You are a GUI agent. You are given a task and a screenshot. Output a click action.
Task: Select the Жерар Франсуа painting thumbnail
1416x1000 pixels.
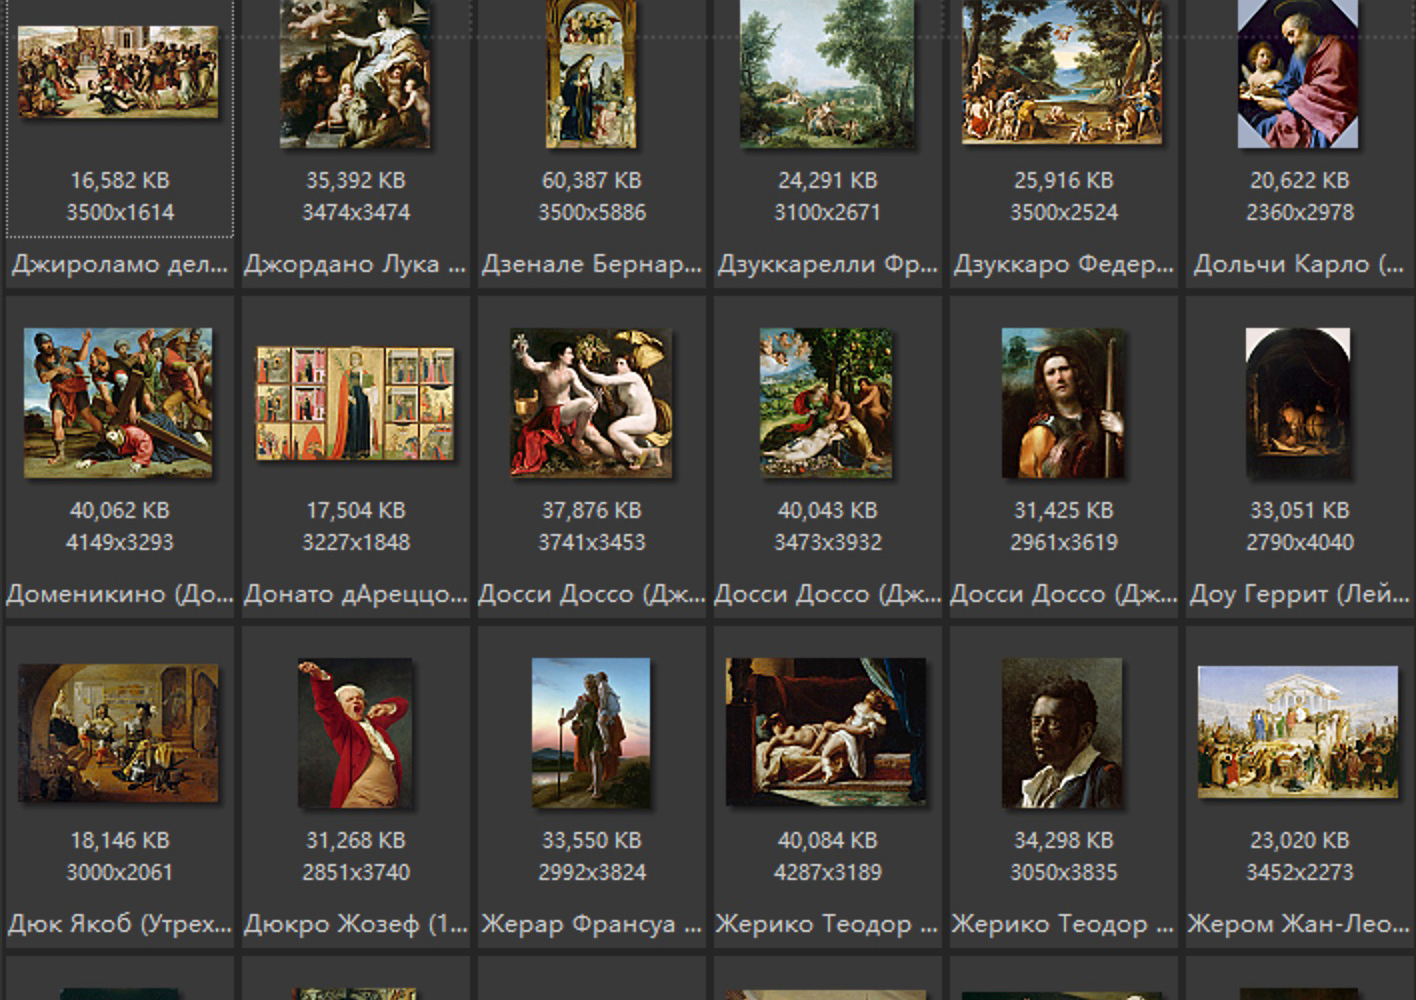(591, 732)
